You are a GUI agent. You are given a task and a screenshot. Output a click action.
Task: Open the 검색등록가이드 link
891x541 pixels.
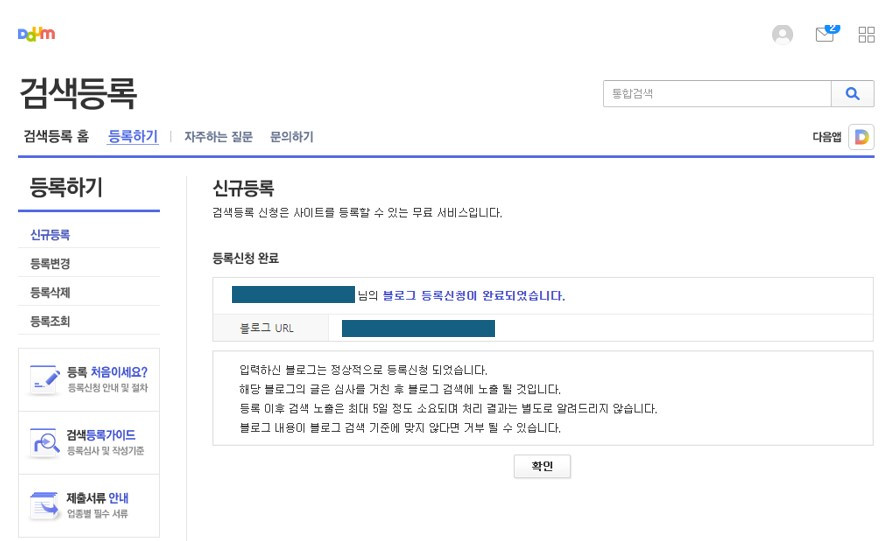(101, 435)
